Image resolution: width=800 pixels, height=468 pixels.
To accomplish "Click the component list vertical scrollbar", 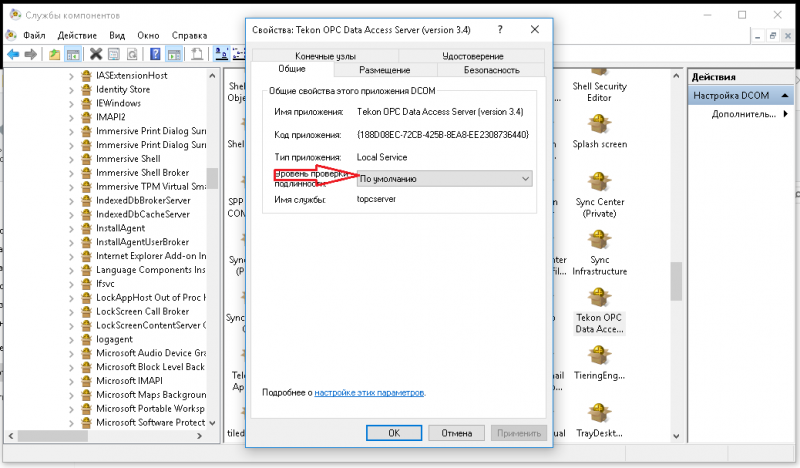I will (676, 290).
